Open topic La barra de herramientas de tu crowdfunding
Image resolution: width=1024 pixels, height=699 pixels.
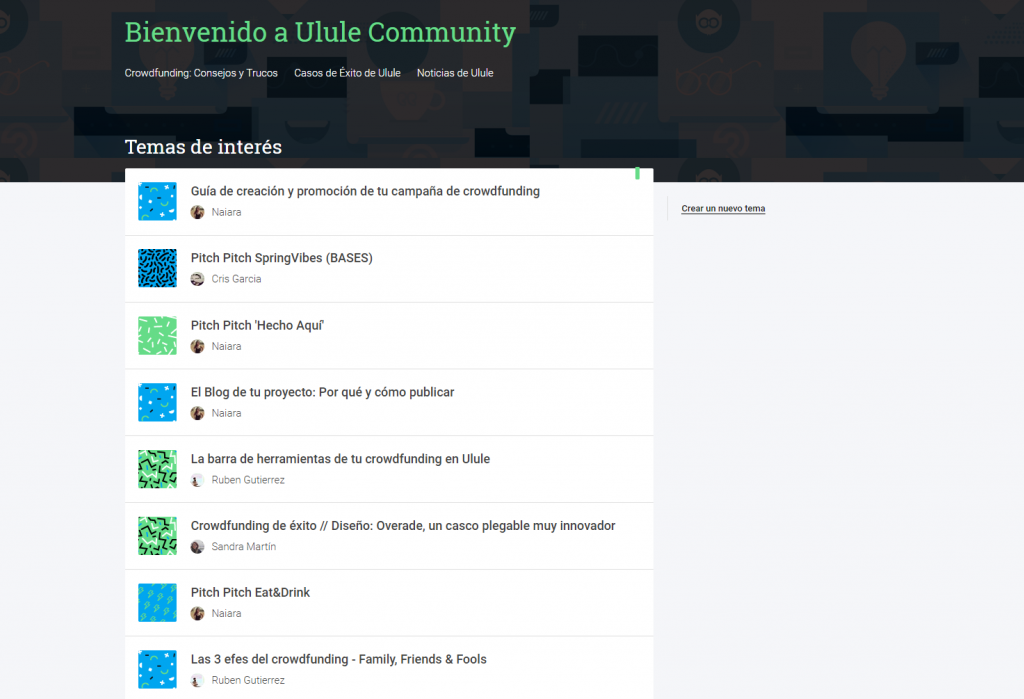click(x=340, y=459)
